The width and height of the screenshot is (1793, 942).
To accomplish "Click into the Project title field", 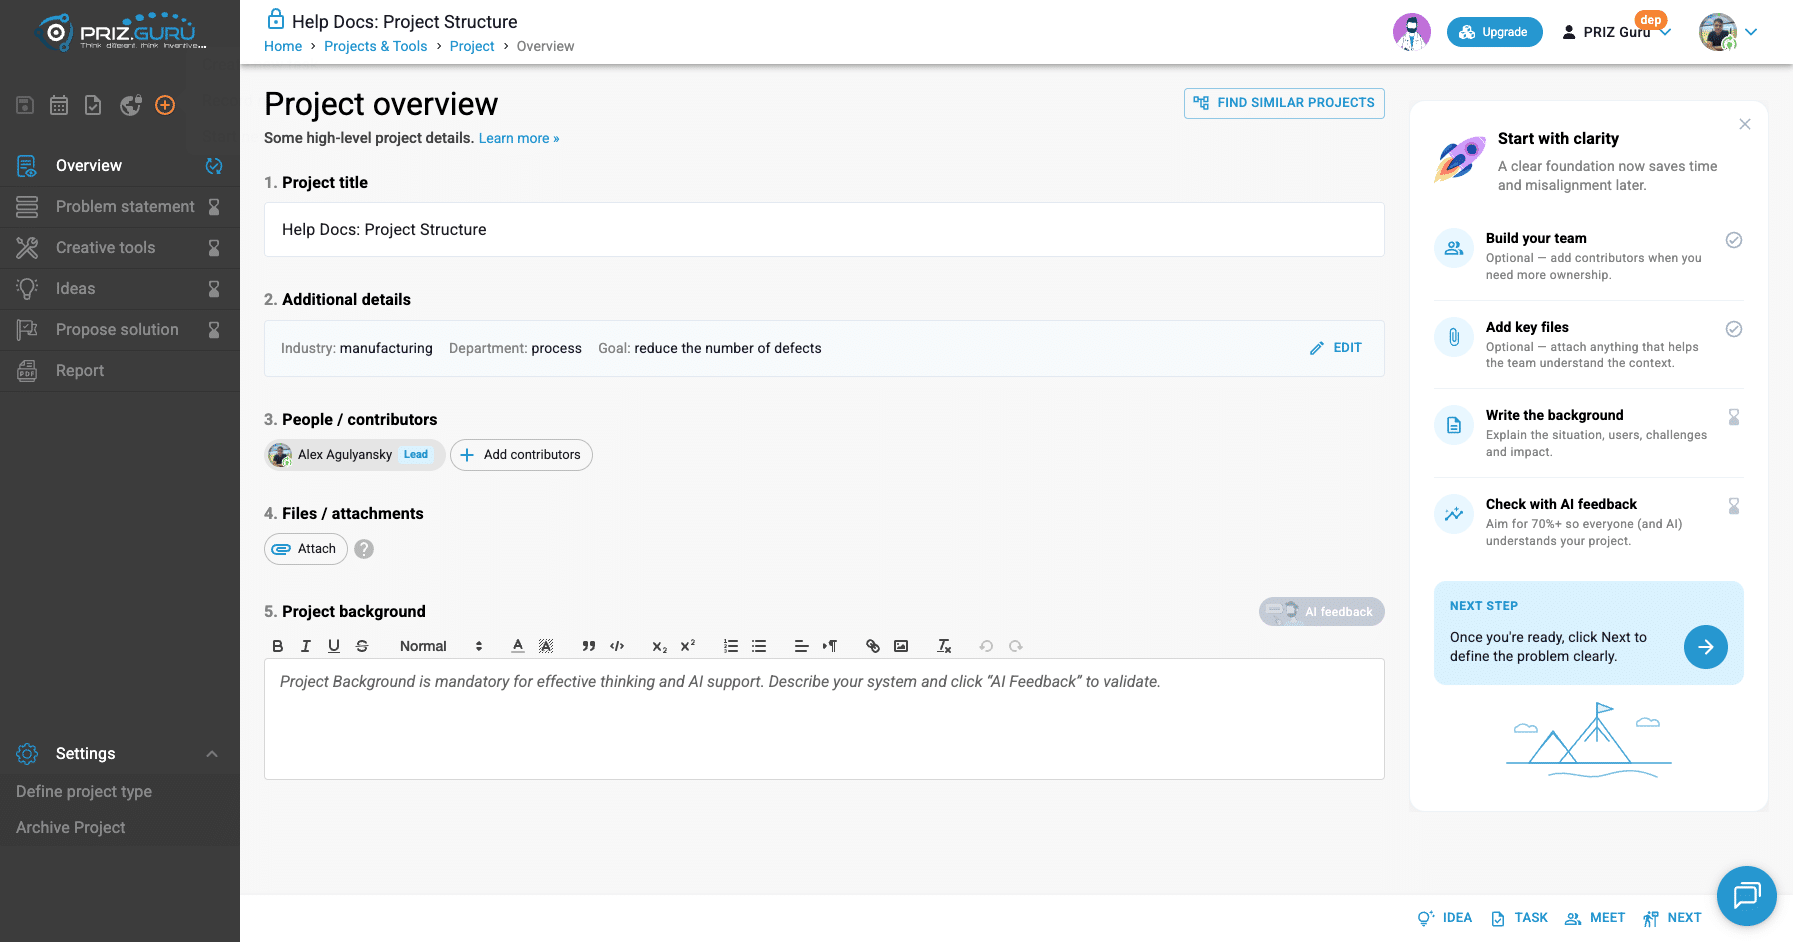I will pyautogui.click(x=824, y=230).
